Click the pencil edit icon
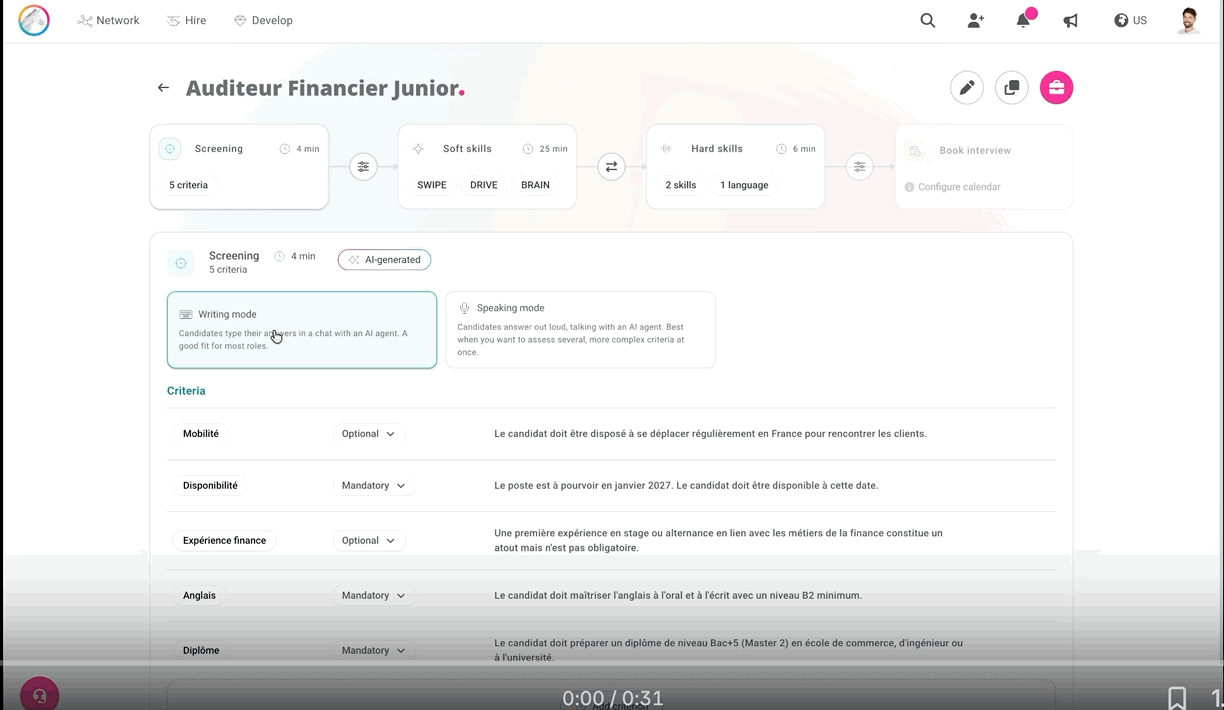1224x710 pixels. pyautogui.click(x=967, y=88)
